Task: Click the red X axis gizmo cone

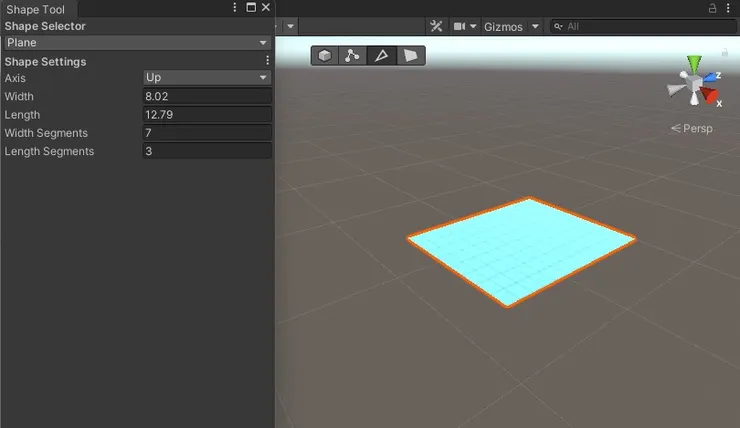Action: pos(709,95)
